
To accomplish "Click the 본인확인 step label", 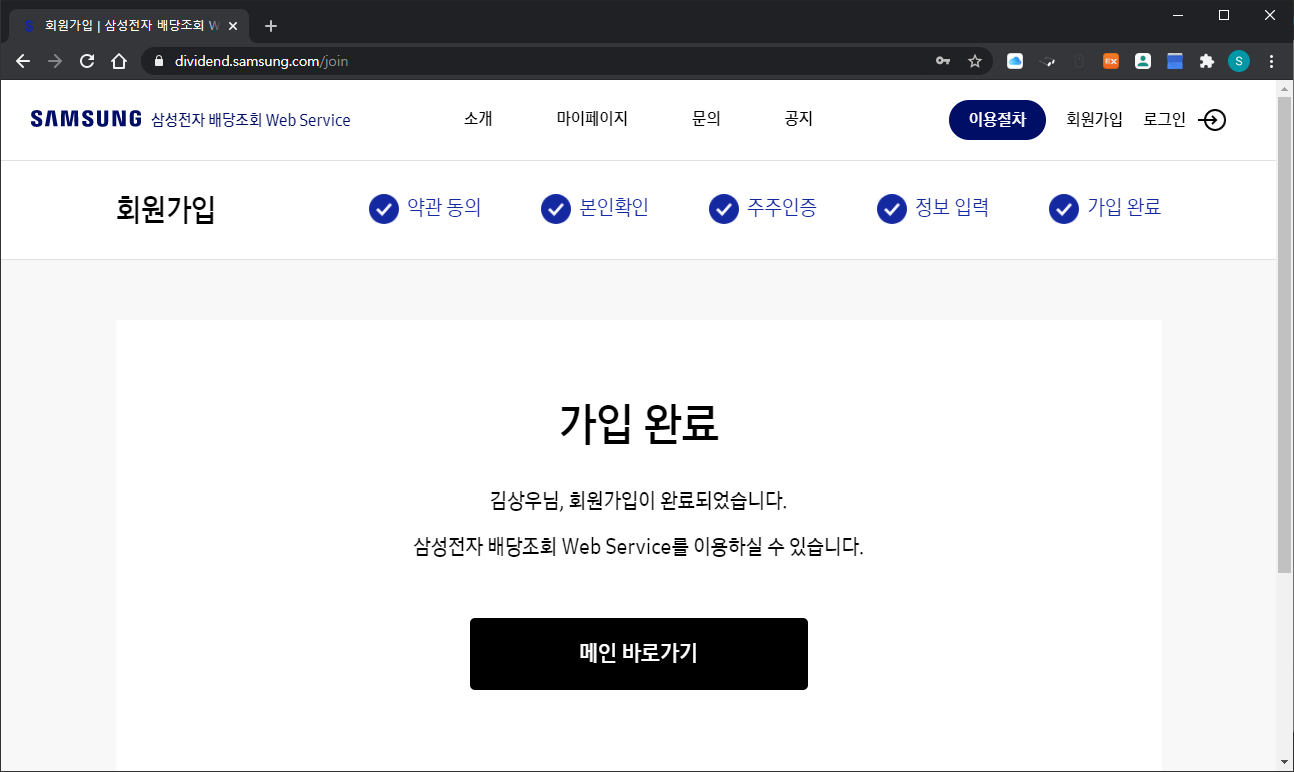I will tap(614, 208).
